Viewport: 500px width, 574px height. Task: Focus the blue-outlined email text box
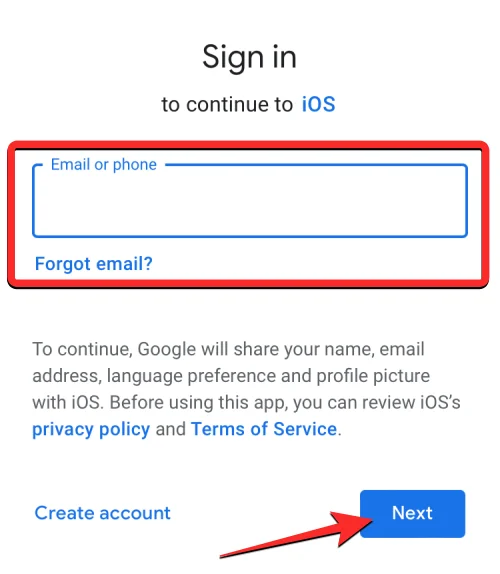tap(250, 201)
